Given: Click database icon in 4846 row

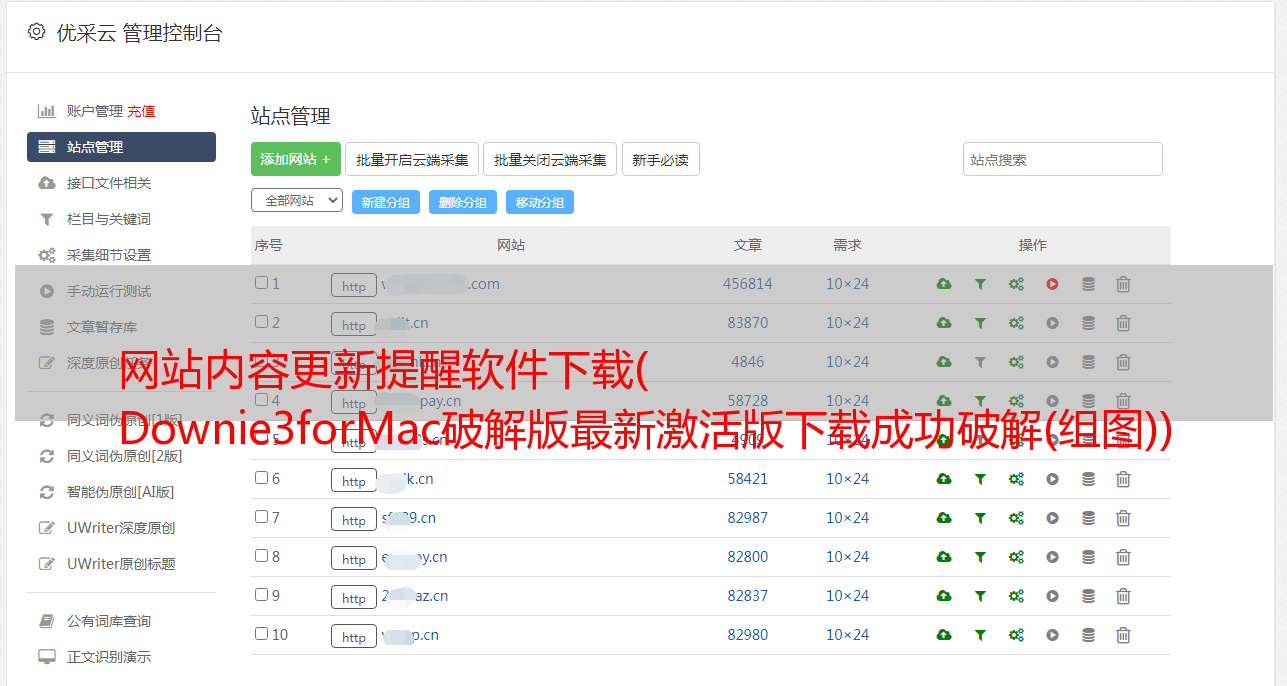Looking at the screenshot, I should [1088, 362].
